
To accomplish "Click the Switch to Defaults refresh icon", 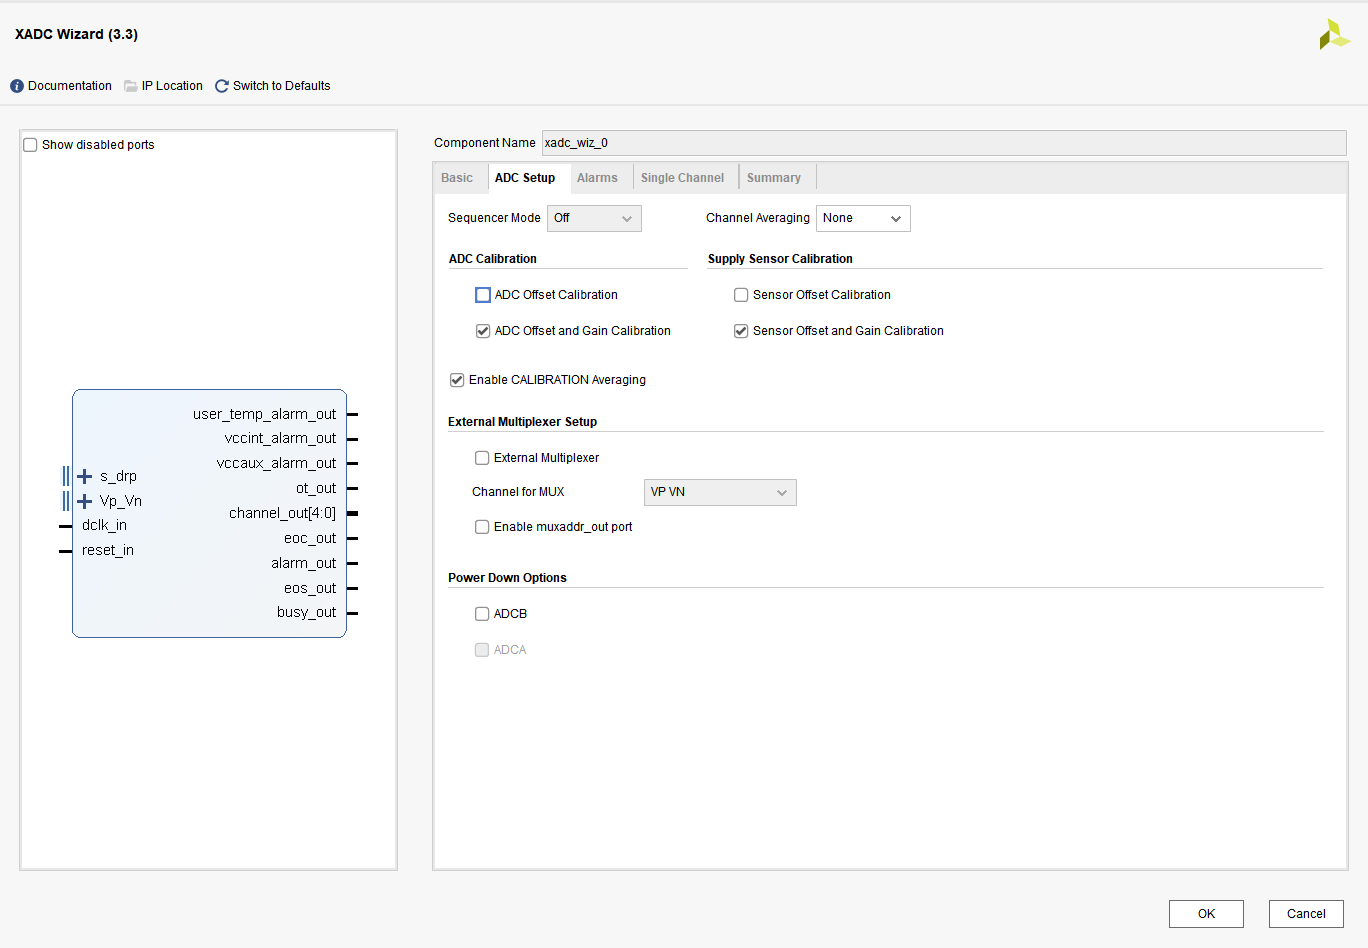I will click(222, 86).
